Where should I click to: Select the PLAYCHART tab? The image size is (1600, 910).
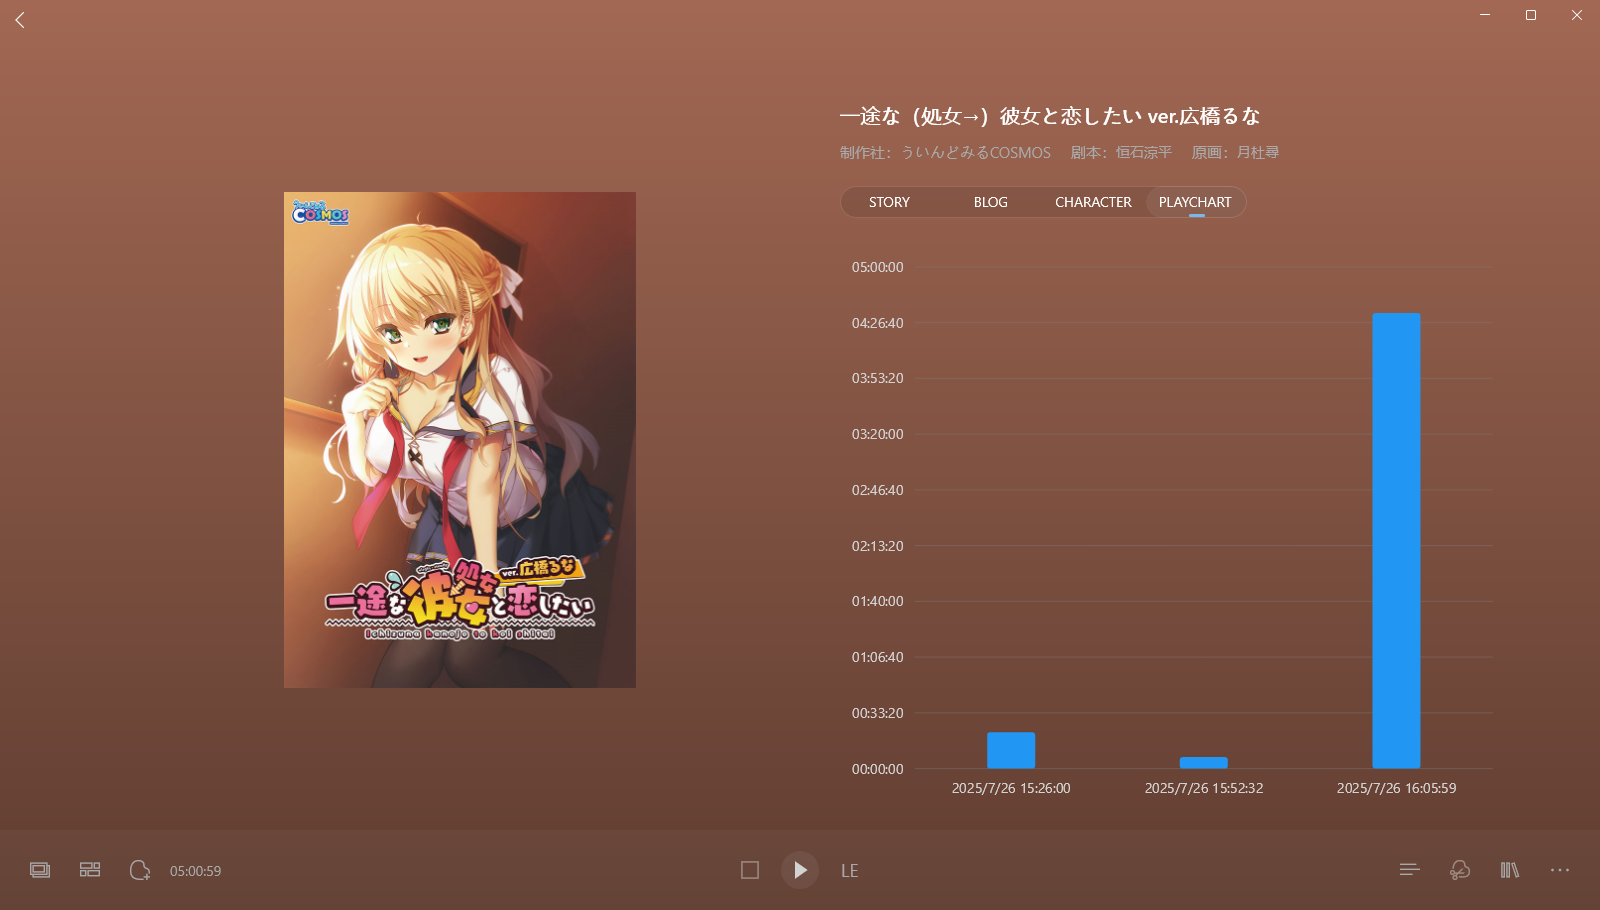[1195, 202]
